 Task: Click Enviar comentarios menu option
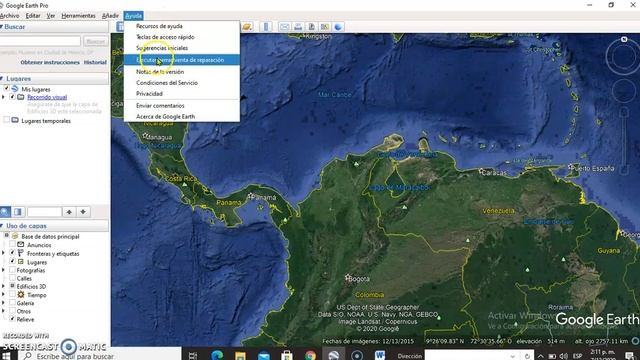[182, 105]
